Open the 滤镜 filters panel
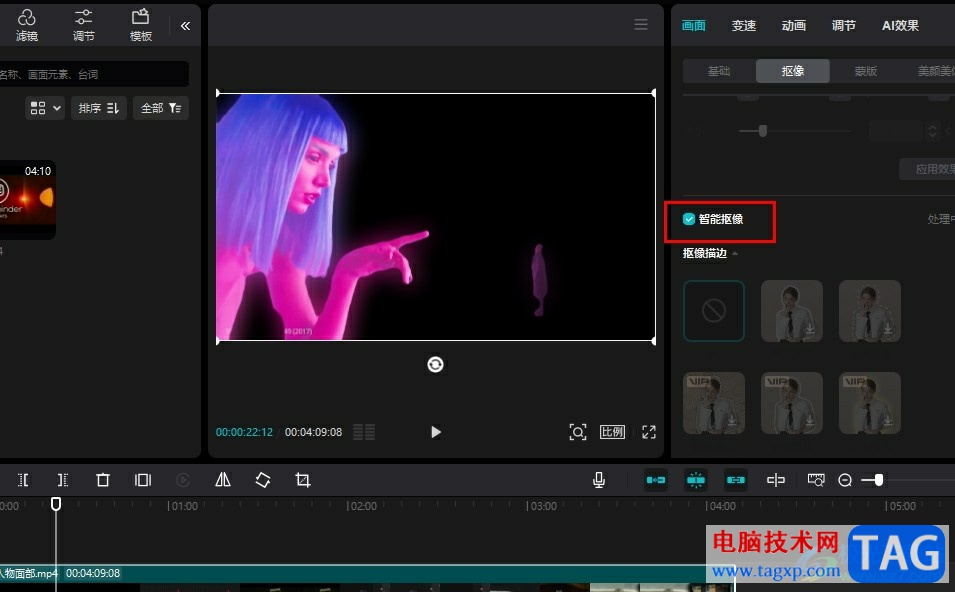955x592 pixels. point(26,25)
